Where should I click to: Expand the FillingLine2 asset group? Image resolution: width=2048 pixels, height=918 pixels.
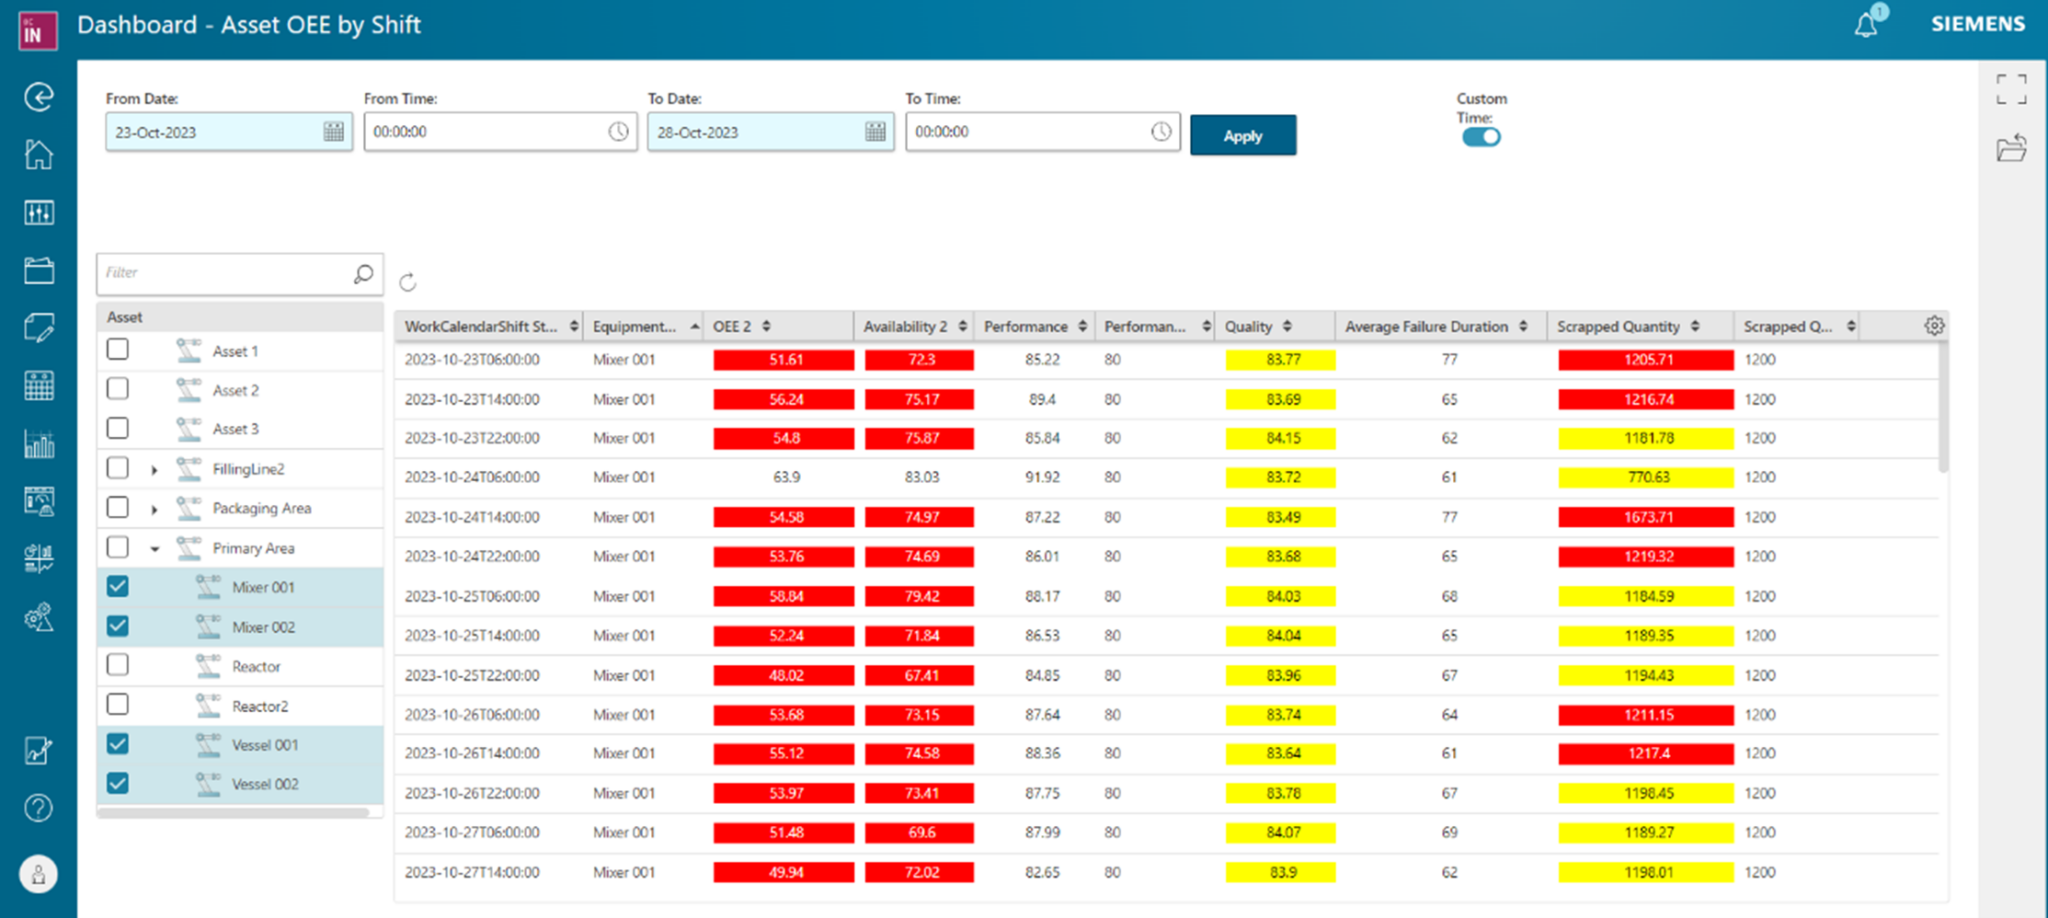coord(155,468)
